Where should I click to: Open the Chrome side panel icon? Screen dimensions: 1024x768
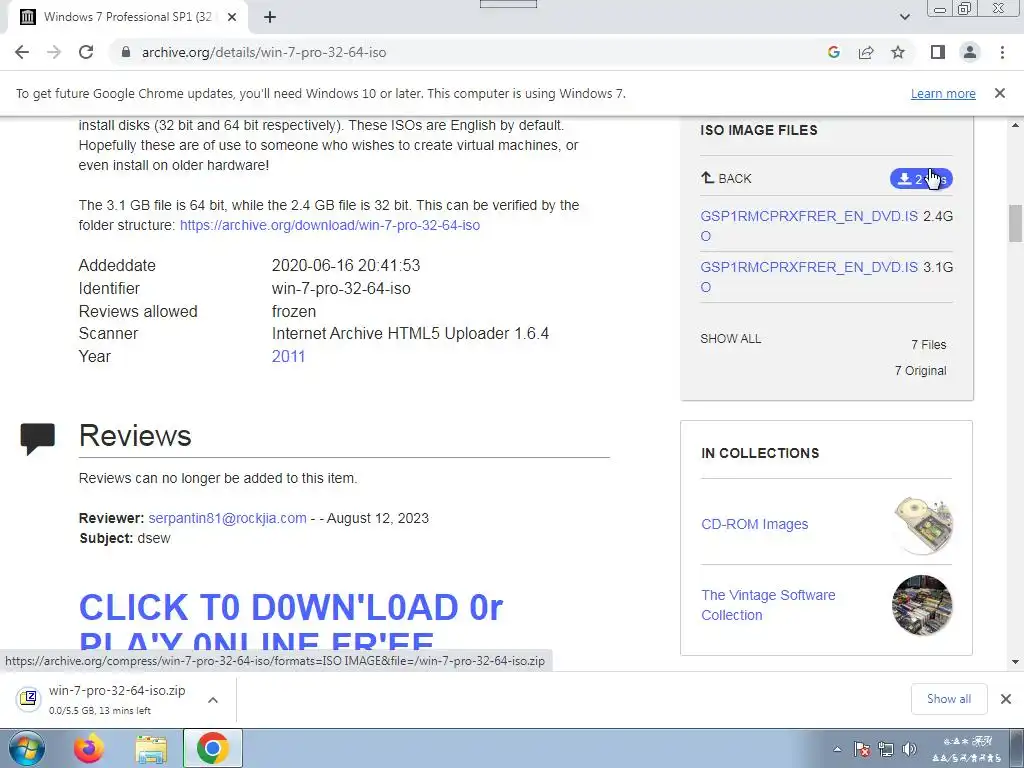(x=938, y=52)
